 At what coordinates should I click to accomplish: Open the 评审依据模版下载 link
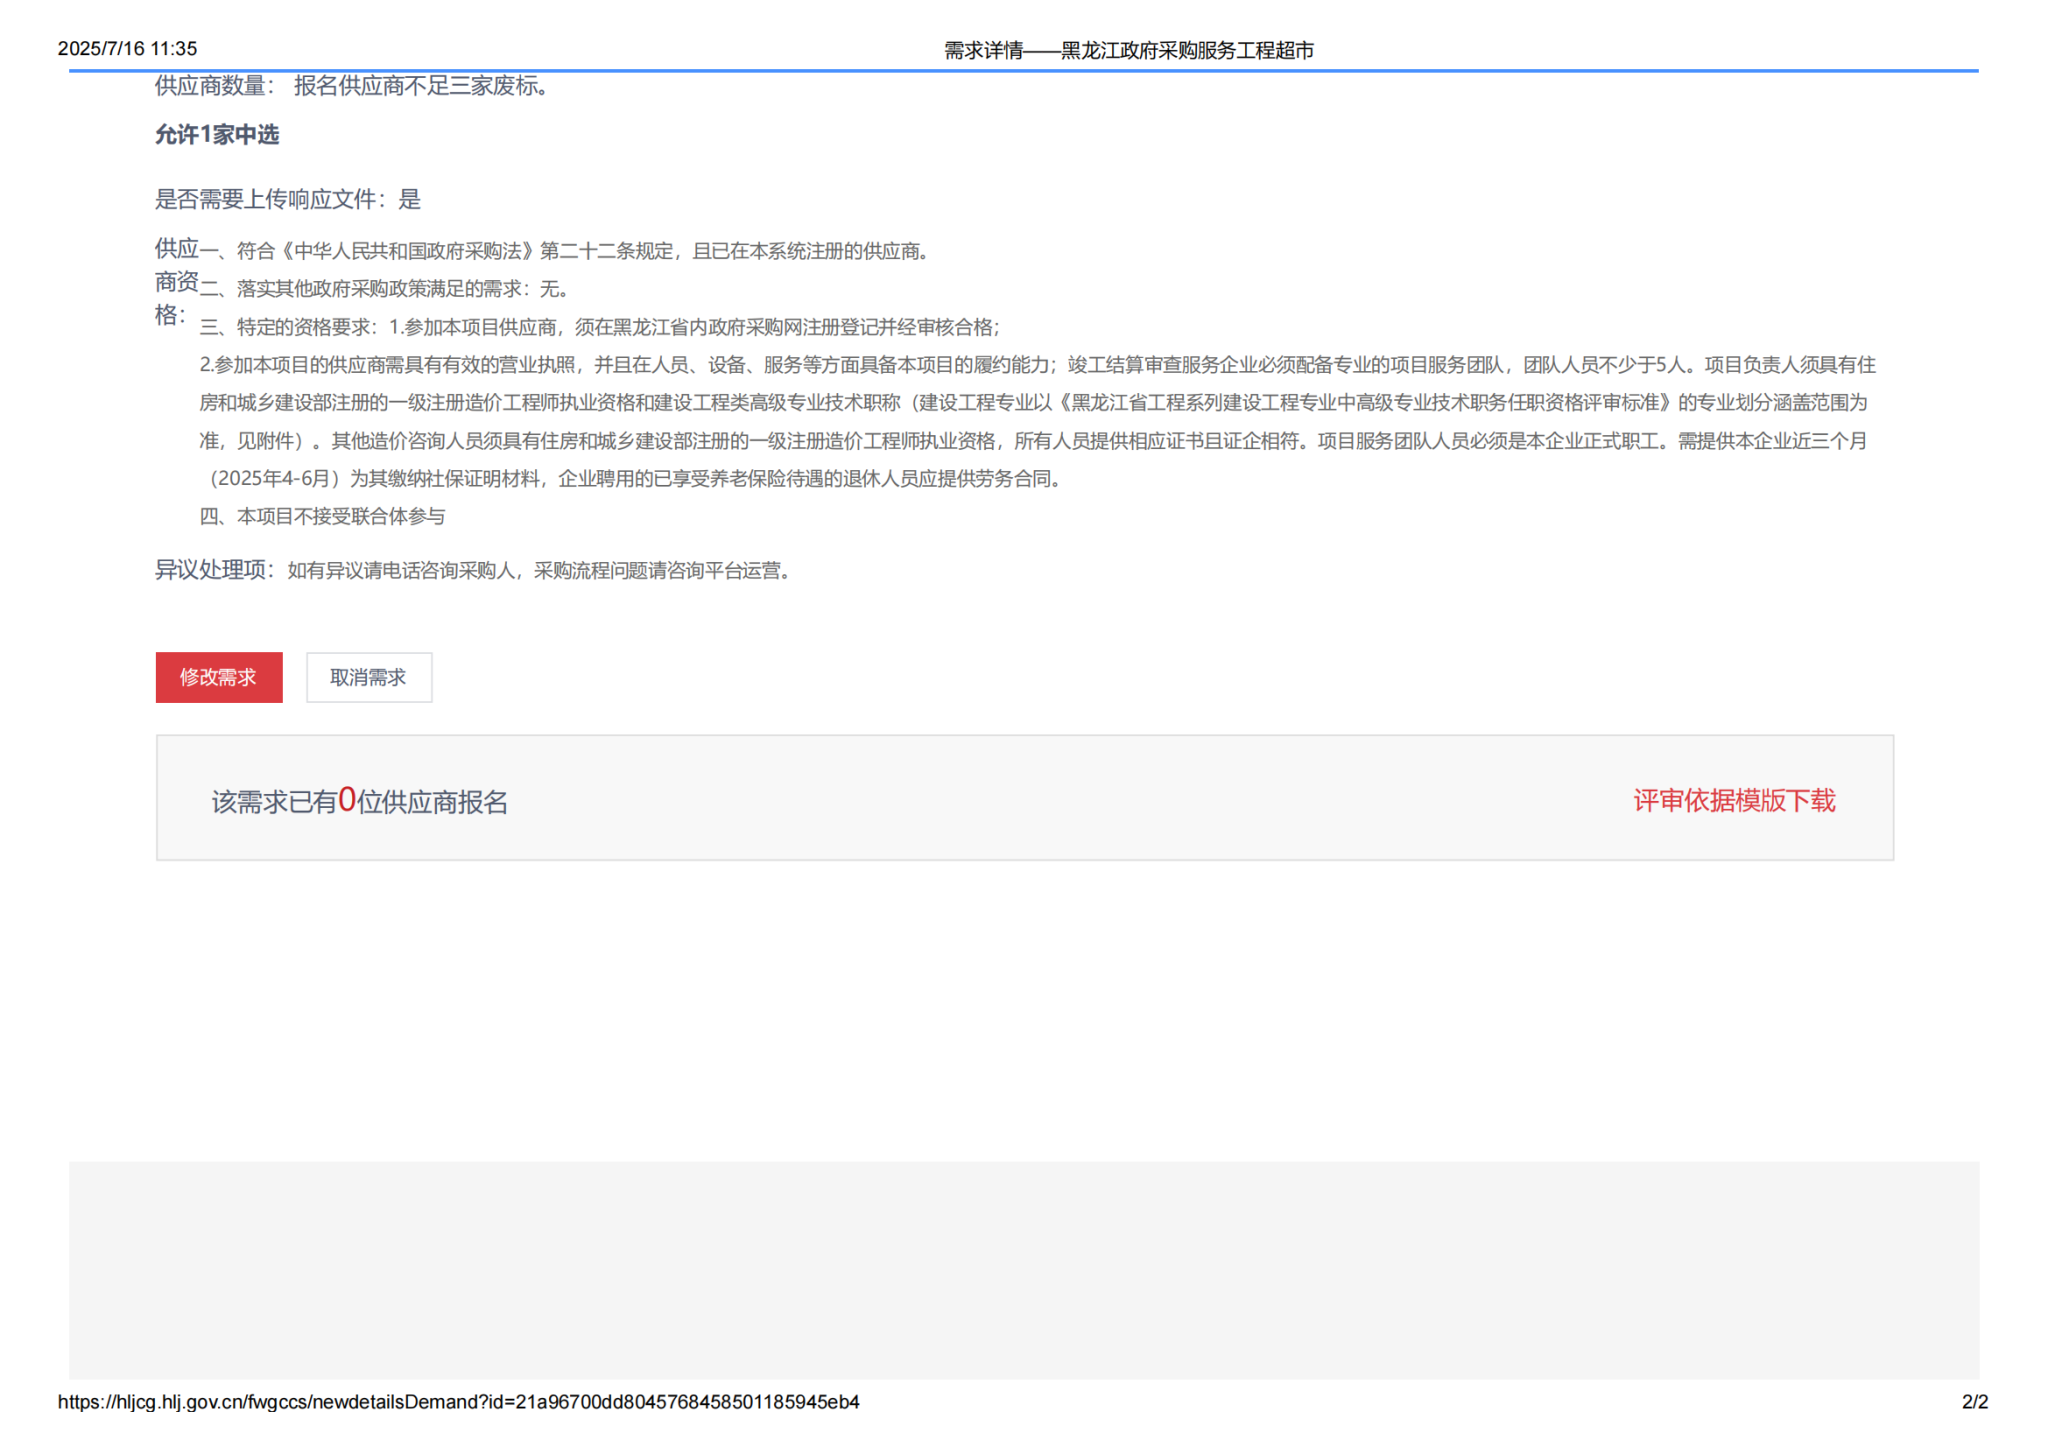point(1733,800)
